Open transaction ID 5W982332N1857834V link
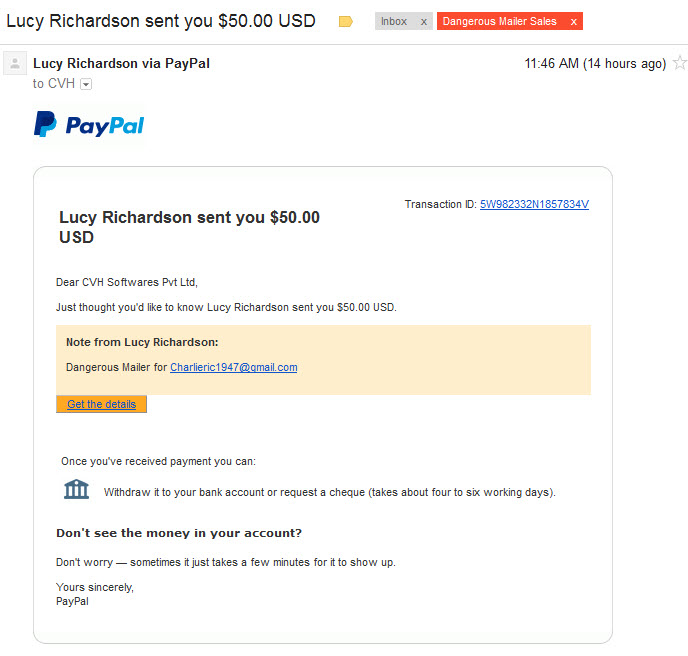Viewport: 688px width, 656px height. [534, 204]
